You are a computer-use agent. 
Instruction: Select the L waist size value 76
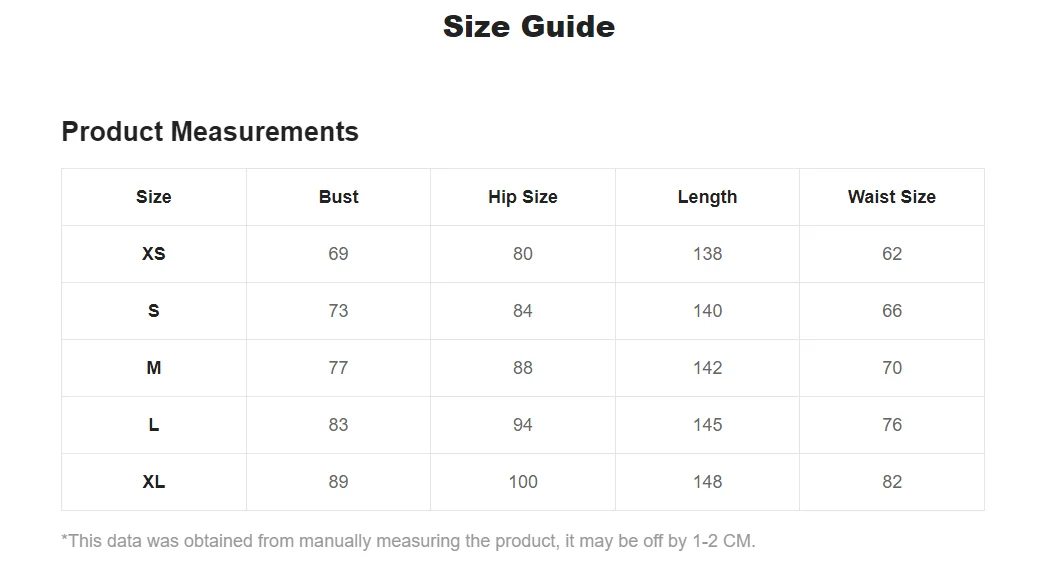point(892,425)
